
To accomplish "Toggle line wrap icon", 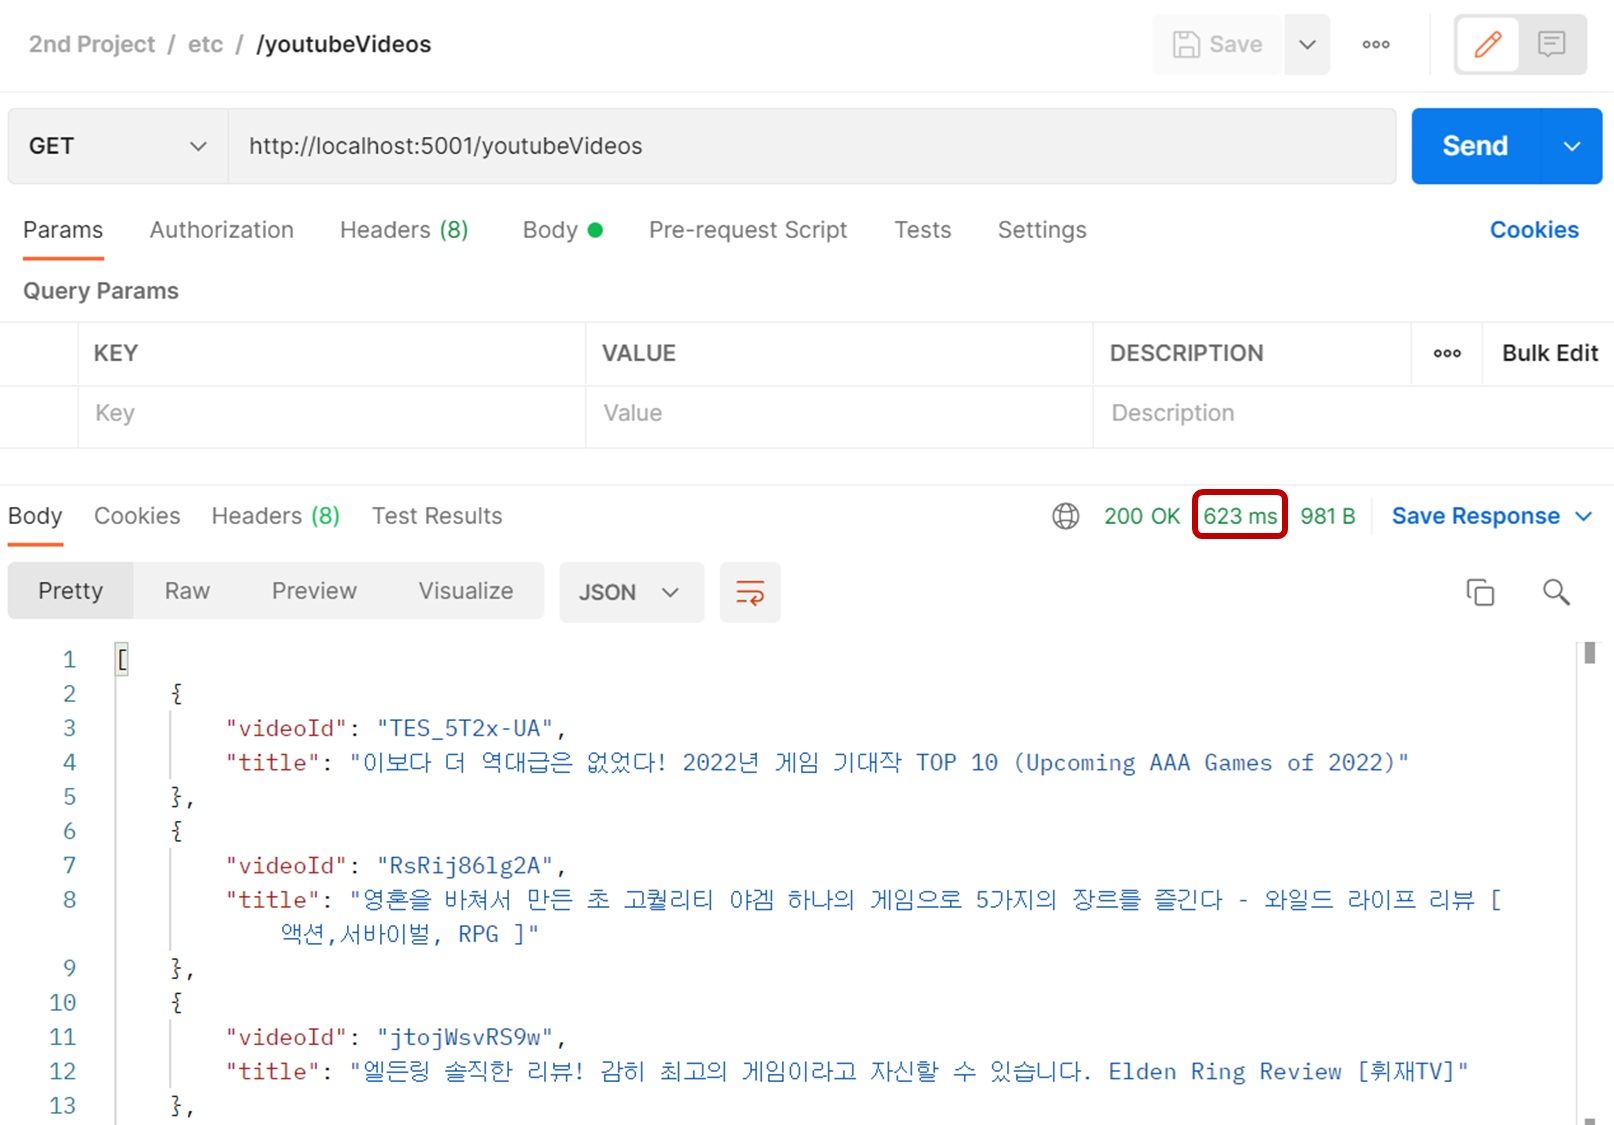I will click(x=750, y=592).
